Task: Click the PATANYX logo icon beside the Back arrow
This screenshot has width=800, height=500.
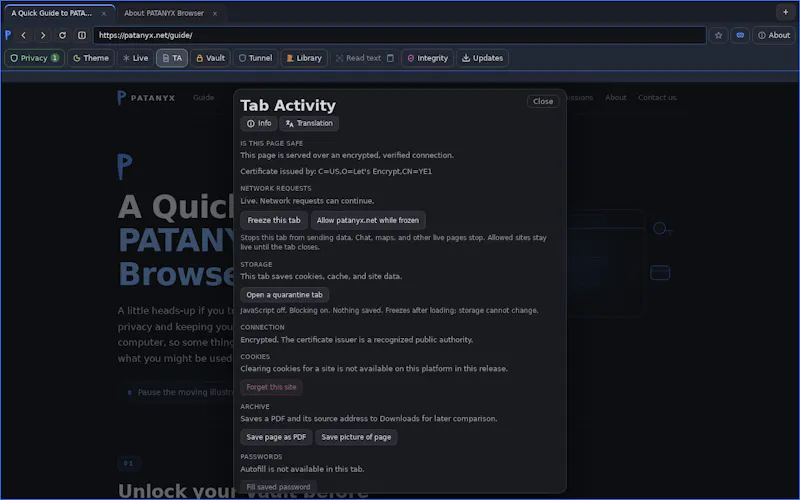Action: pyautogui.click(x=8, y=35)
